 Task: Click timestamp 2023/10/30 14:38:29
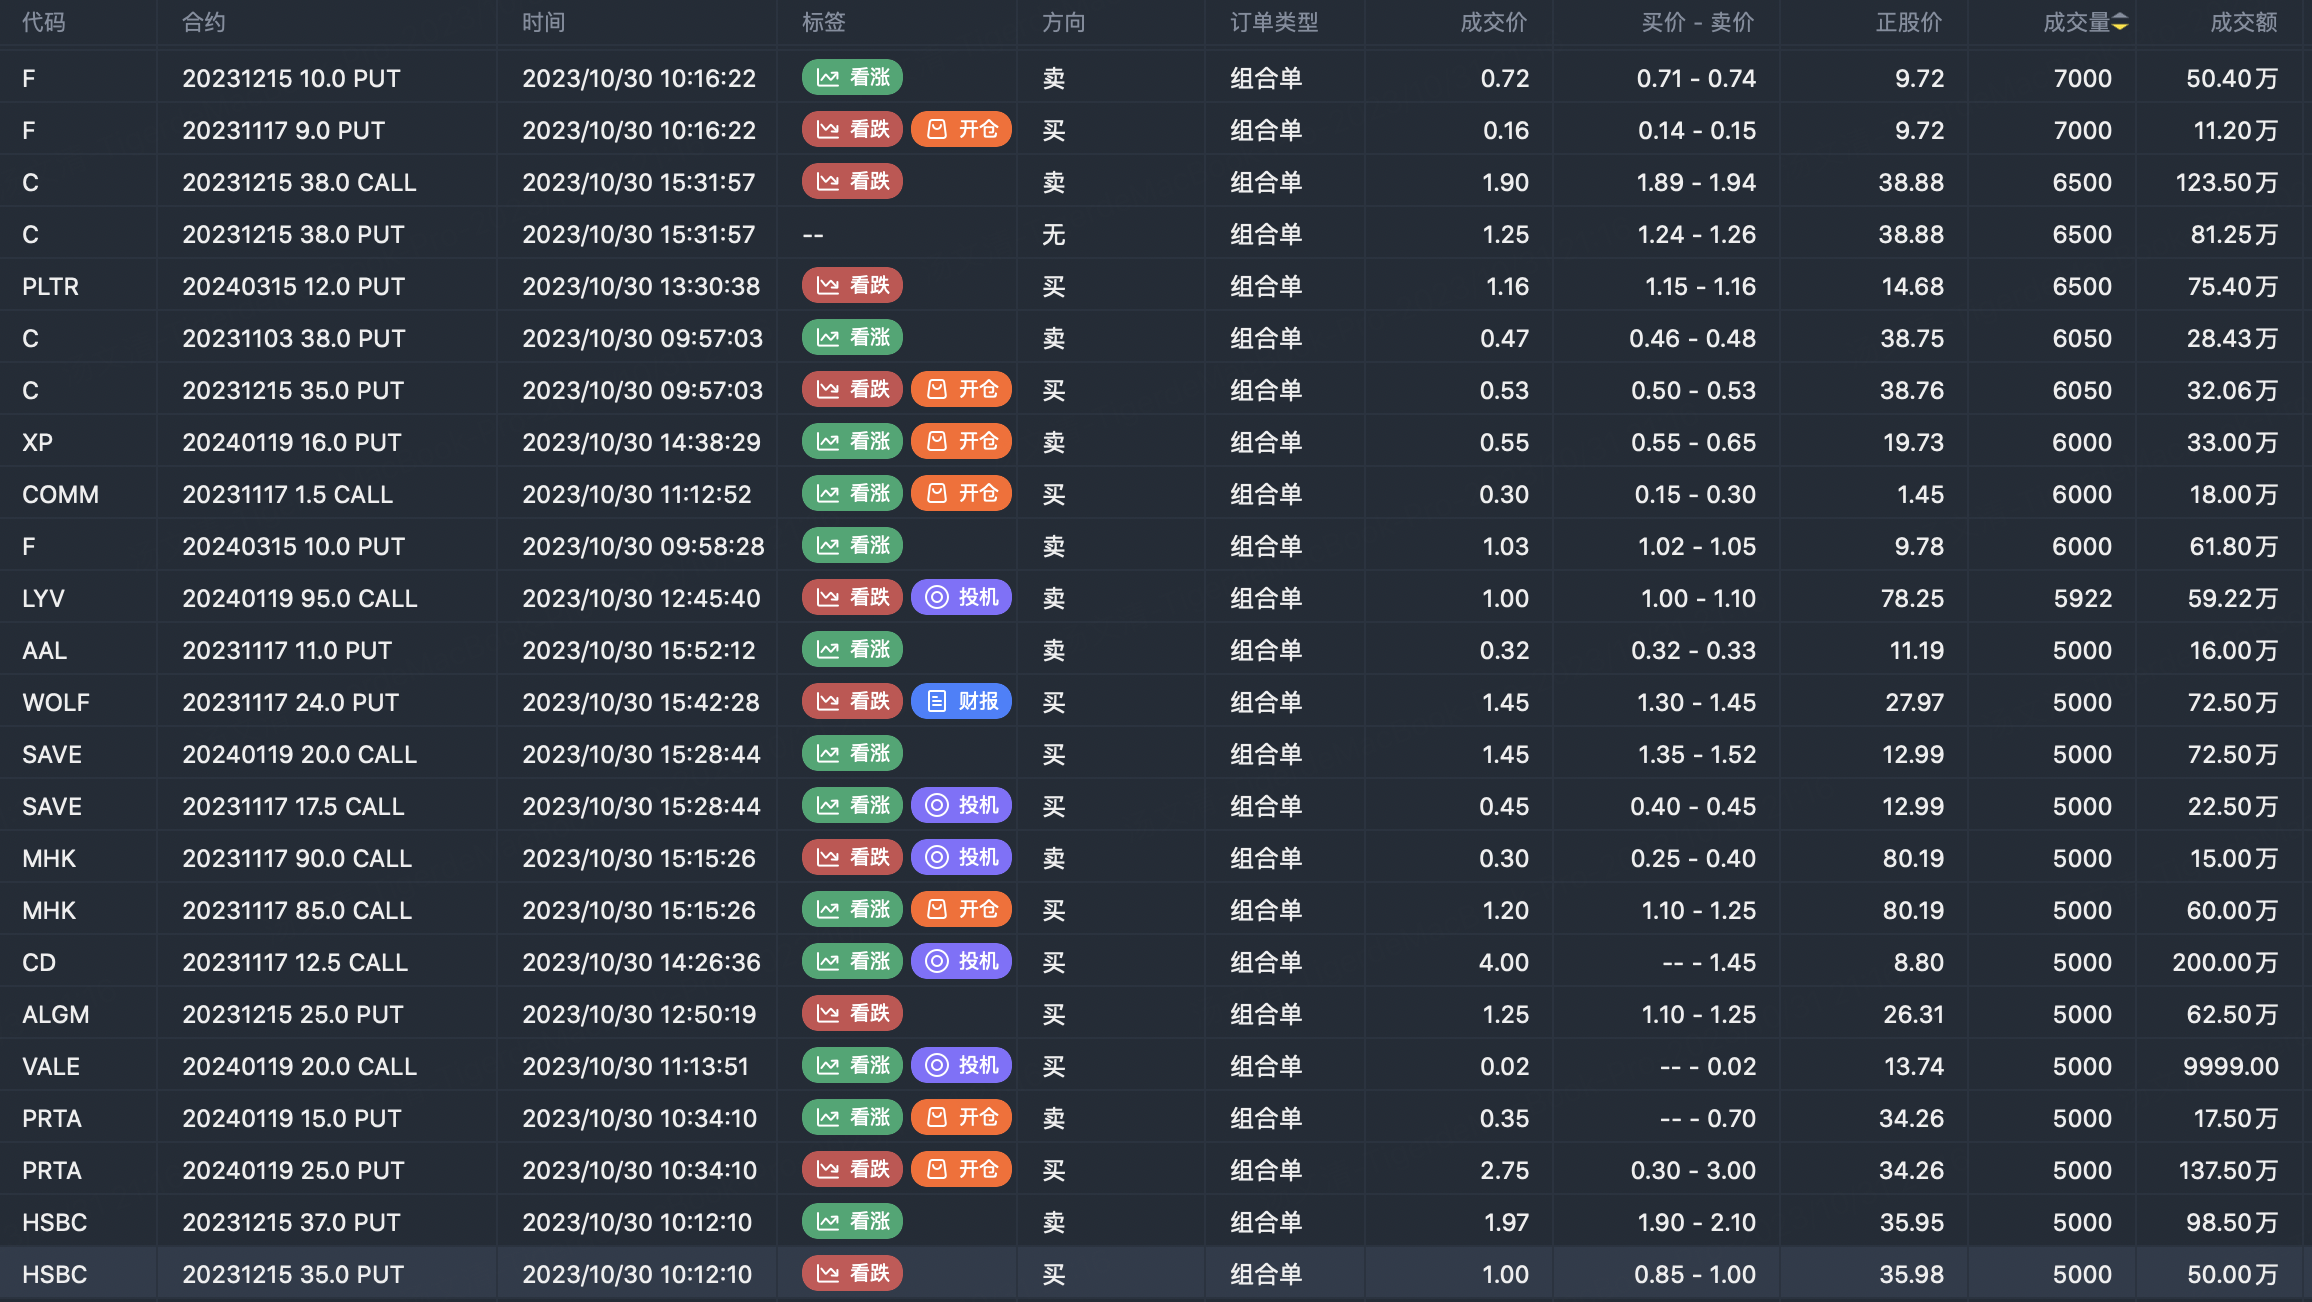click(x=641, y=442)
